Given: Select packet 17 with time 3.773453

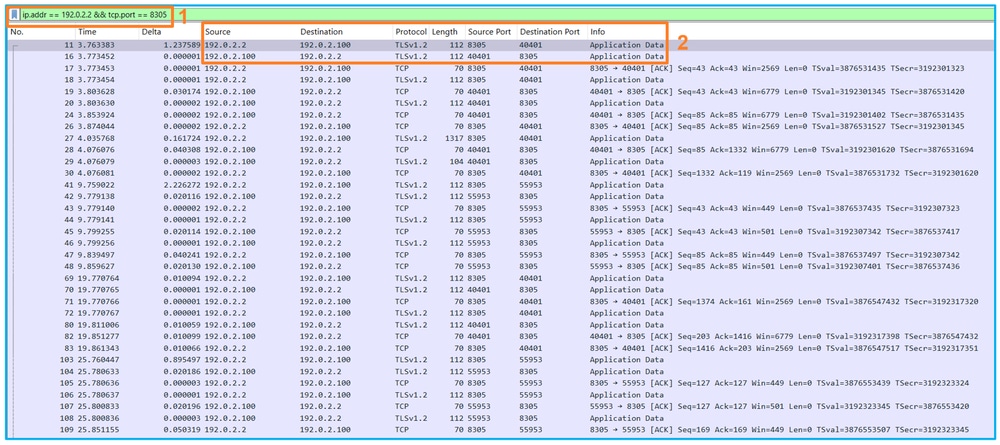Looking at the screenshot, I should pos(501,68).
